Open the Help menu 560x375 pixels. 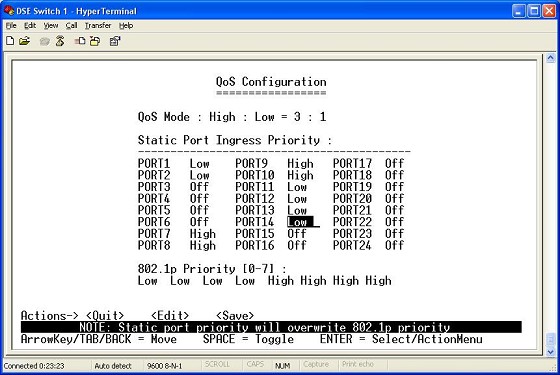(x=126, y=26)
